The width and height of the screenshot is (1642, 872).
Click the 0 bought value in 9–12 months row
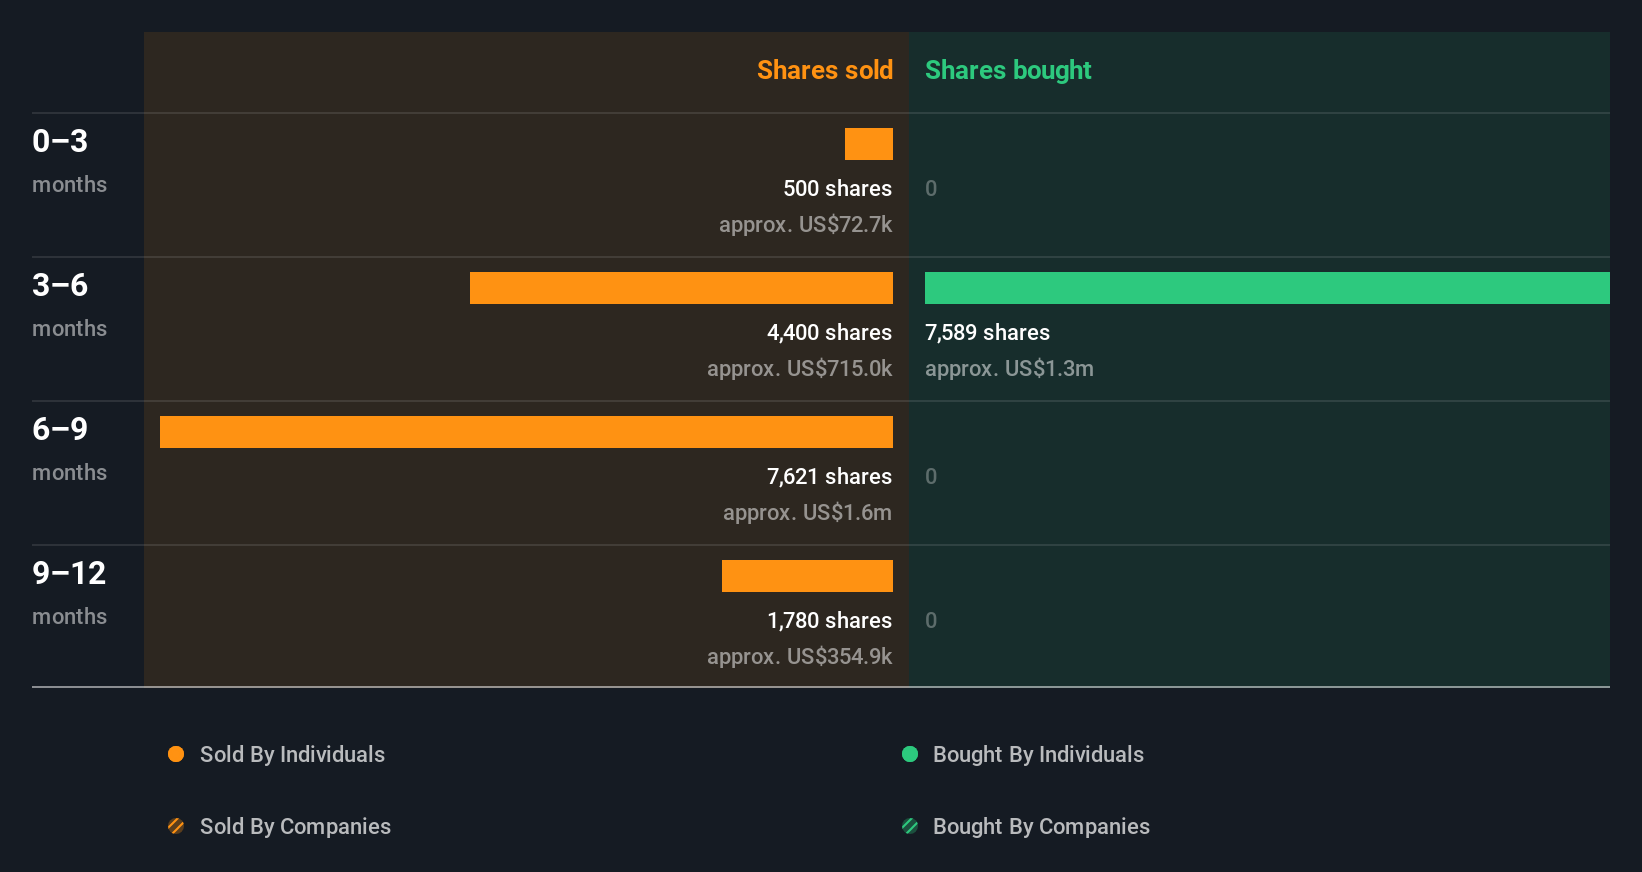[931, 620]
